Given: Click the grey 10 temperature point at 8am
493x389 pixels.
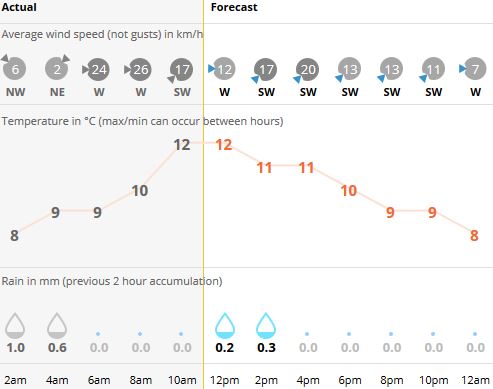Looking at the screenshot, I should [x=140, y=191].
